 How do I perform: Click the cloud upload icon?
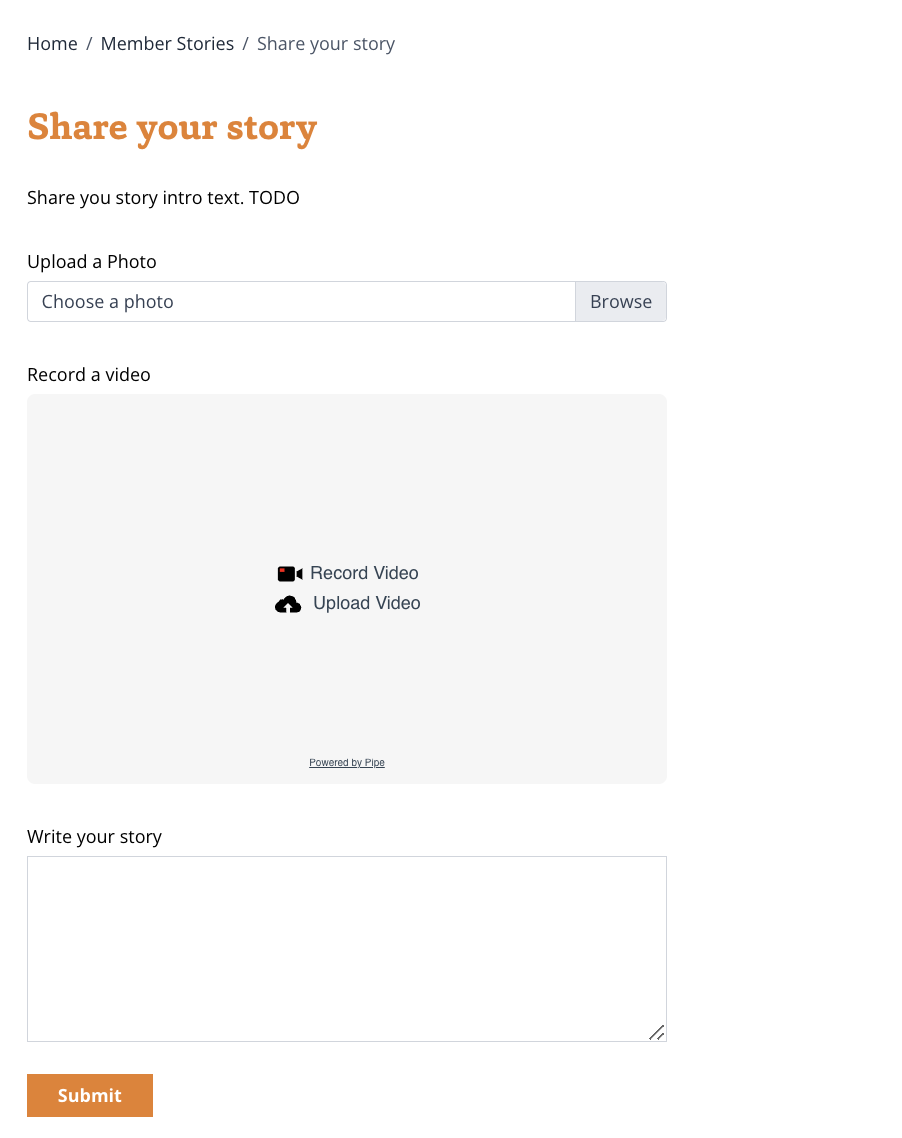click(x=288, y=604)
